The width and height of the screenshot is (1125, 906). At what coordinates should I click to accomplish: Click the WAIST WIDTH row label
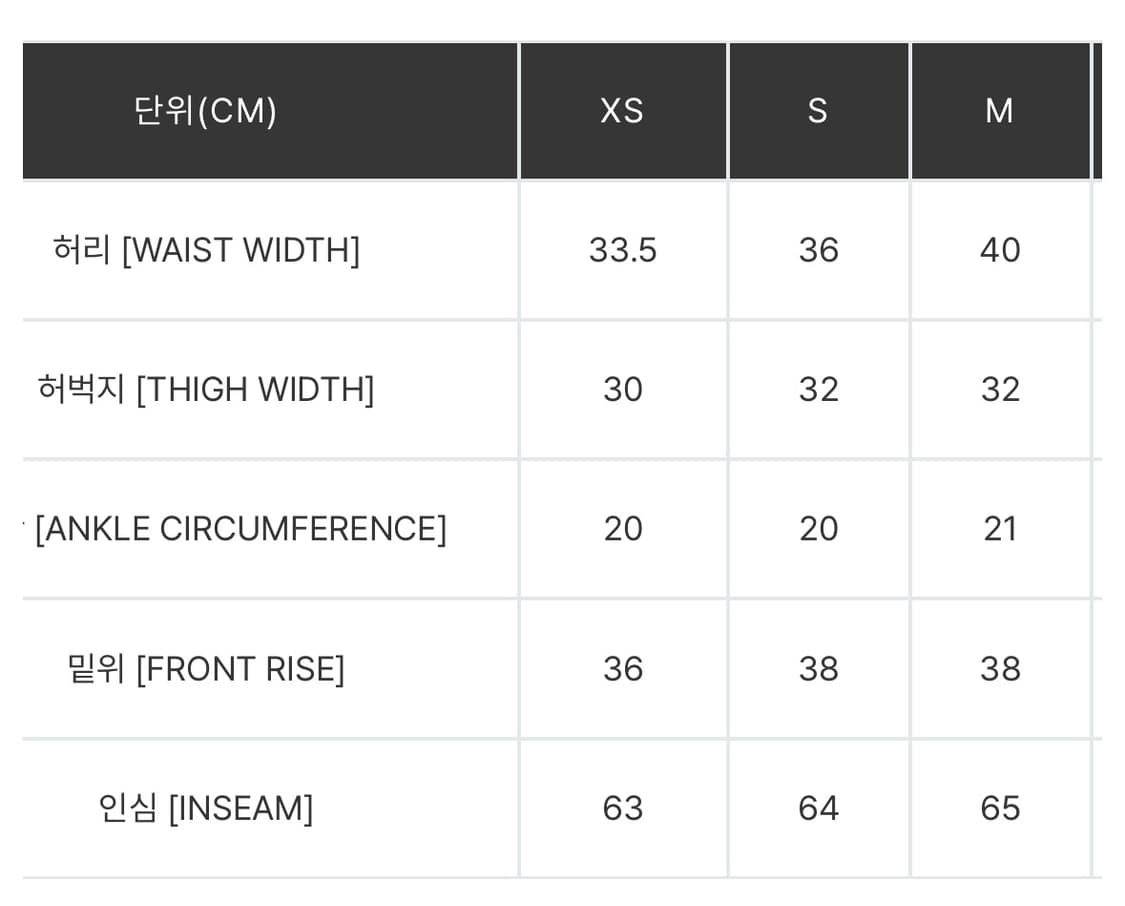coord(206,249)
